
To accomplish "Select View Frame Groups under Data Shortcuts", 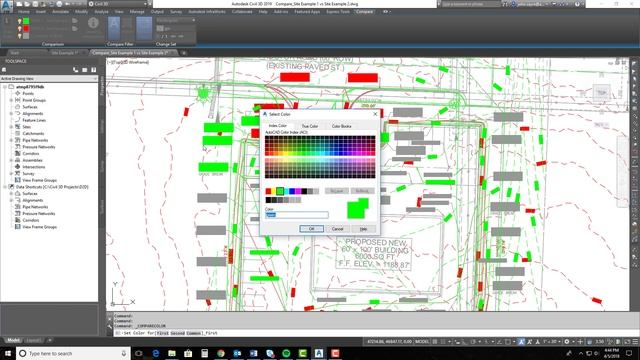I will coord(39,227).
